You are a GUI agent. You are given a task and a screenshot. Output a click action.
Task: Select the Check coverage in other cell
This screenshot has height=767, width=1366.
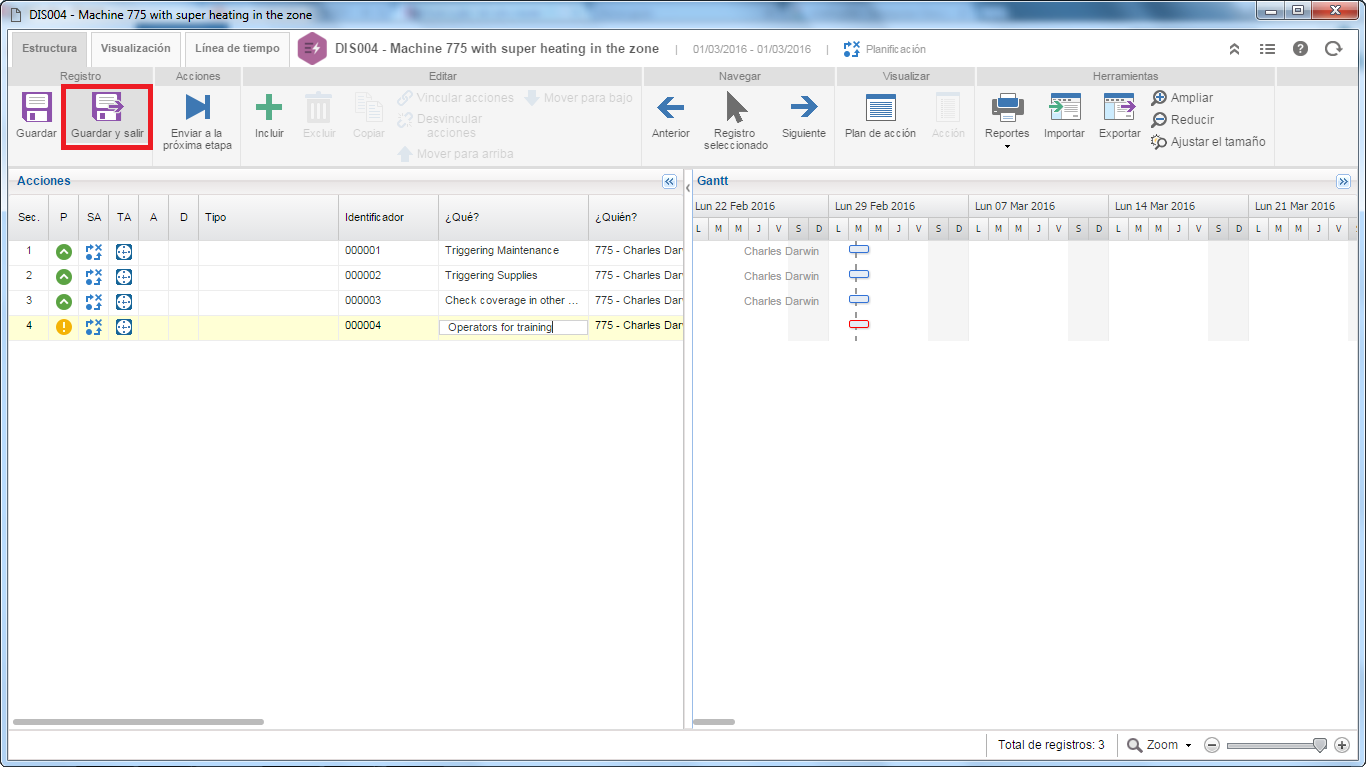(513, 302)
